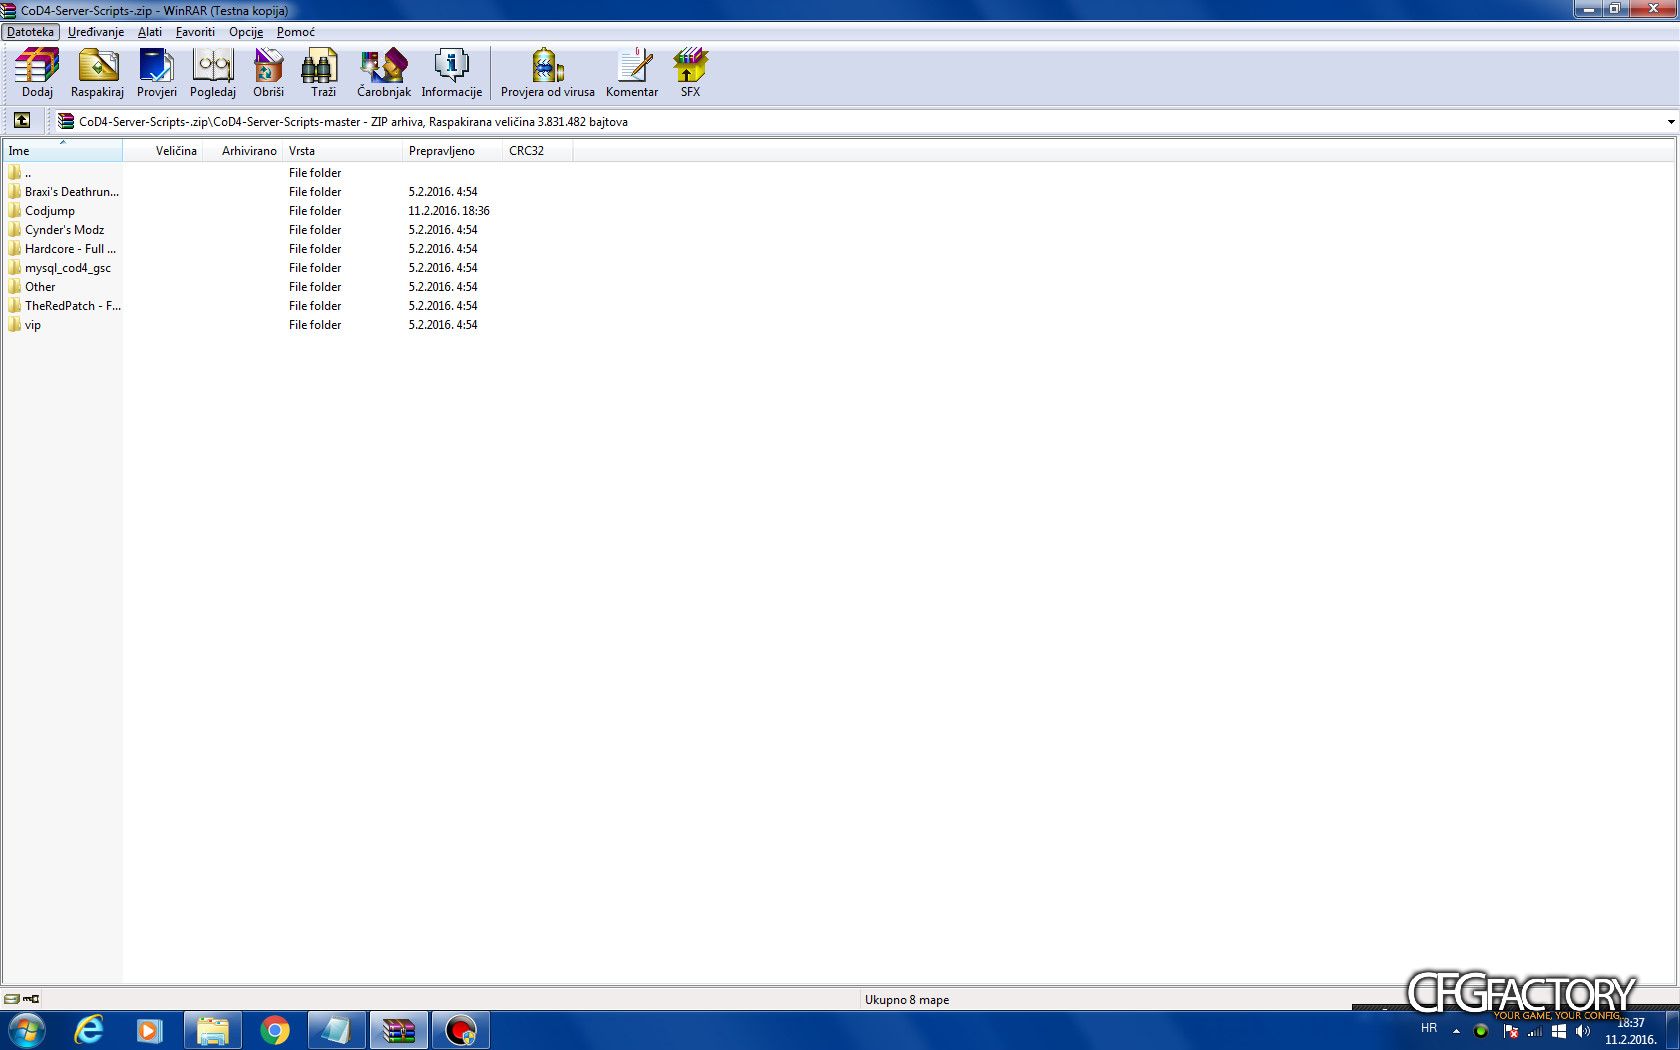Run Provjera od virusa scan

547,73
